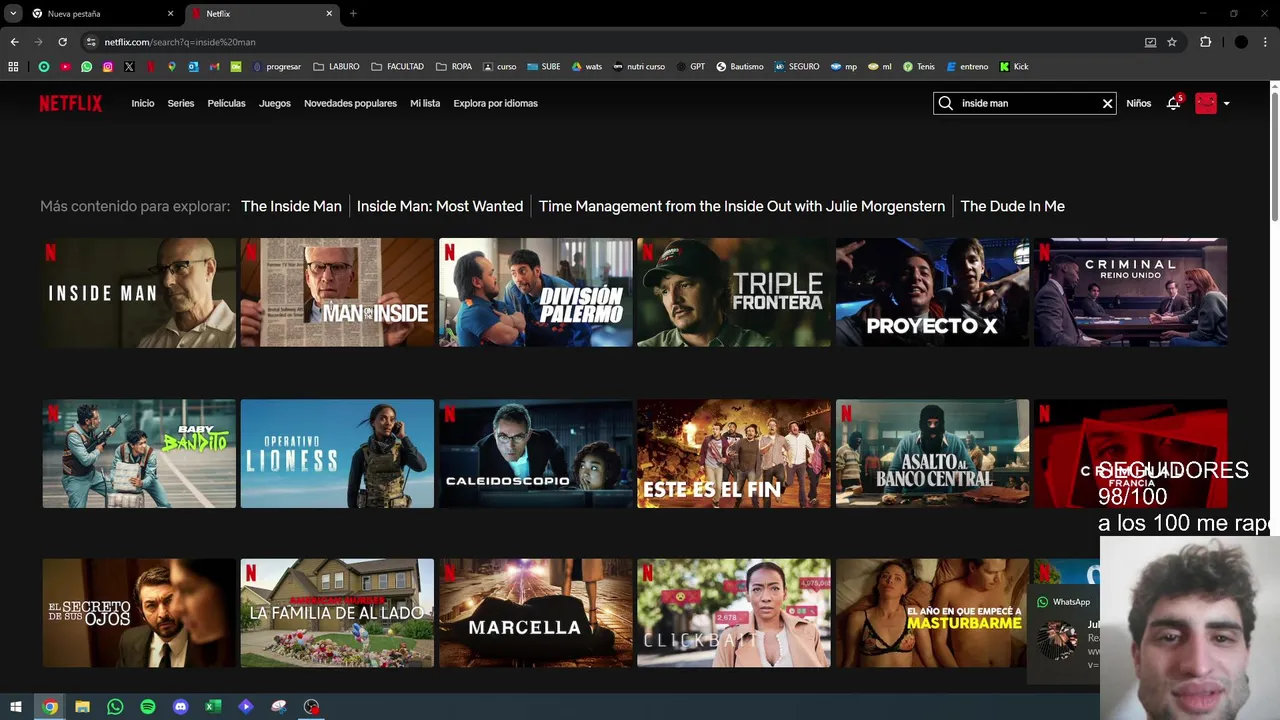The width and height of the screenshot is (1280, 720).
Task: Open the Marcella card
Action: (536, 613)
